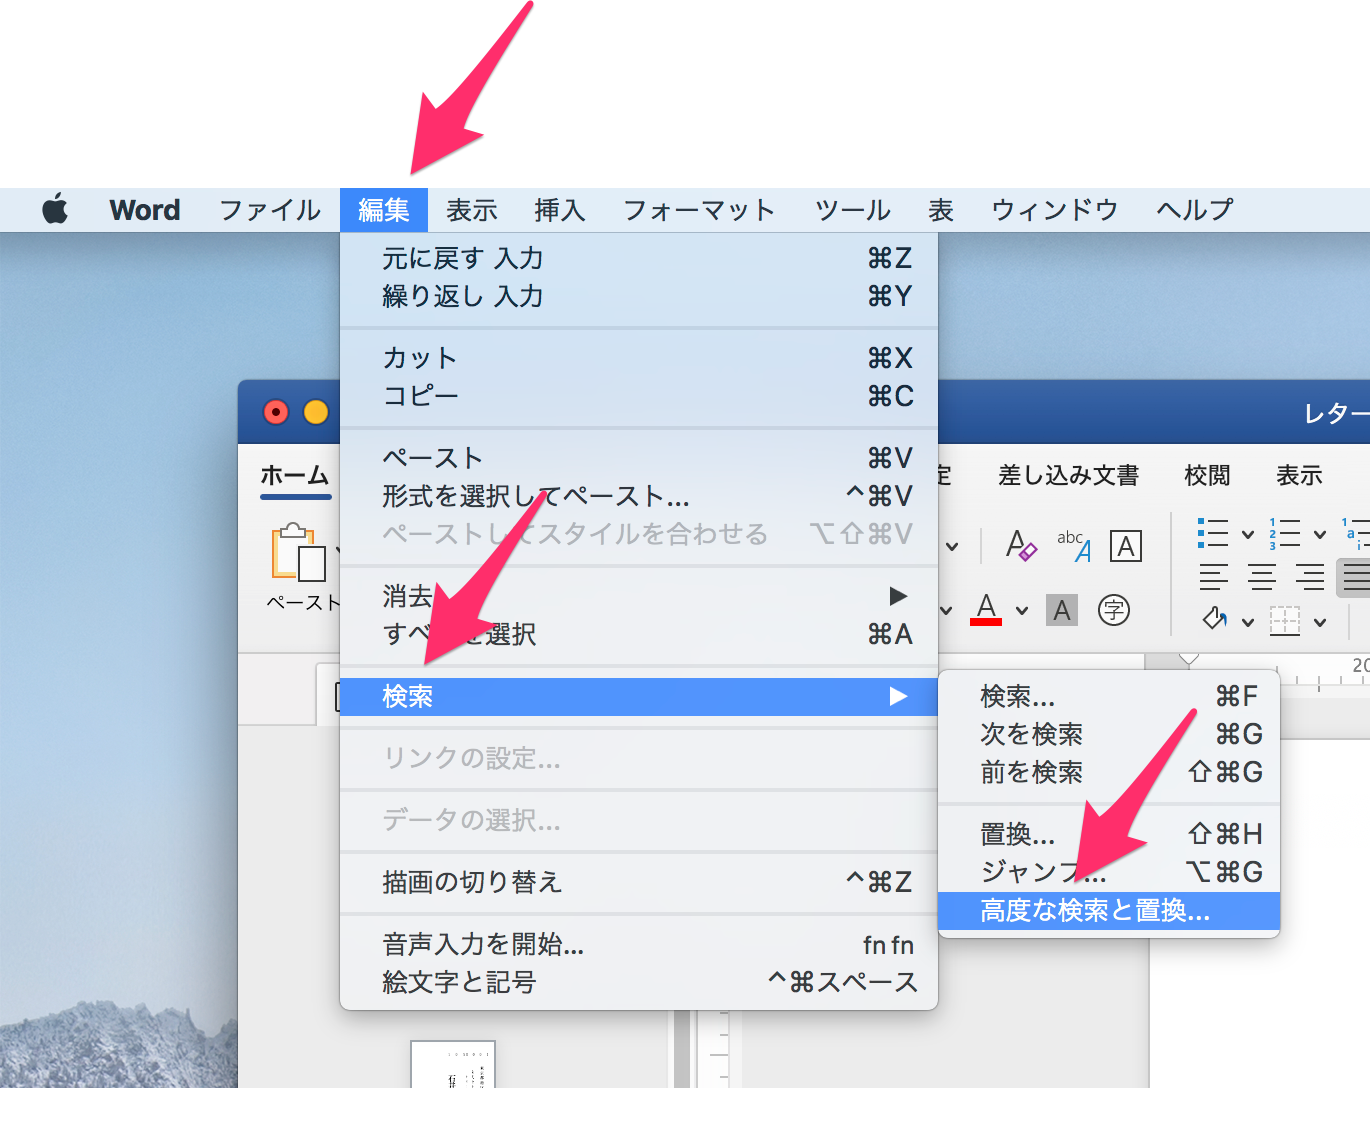
Task: Open the フォーマット menu
Action: coord(700,210)
